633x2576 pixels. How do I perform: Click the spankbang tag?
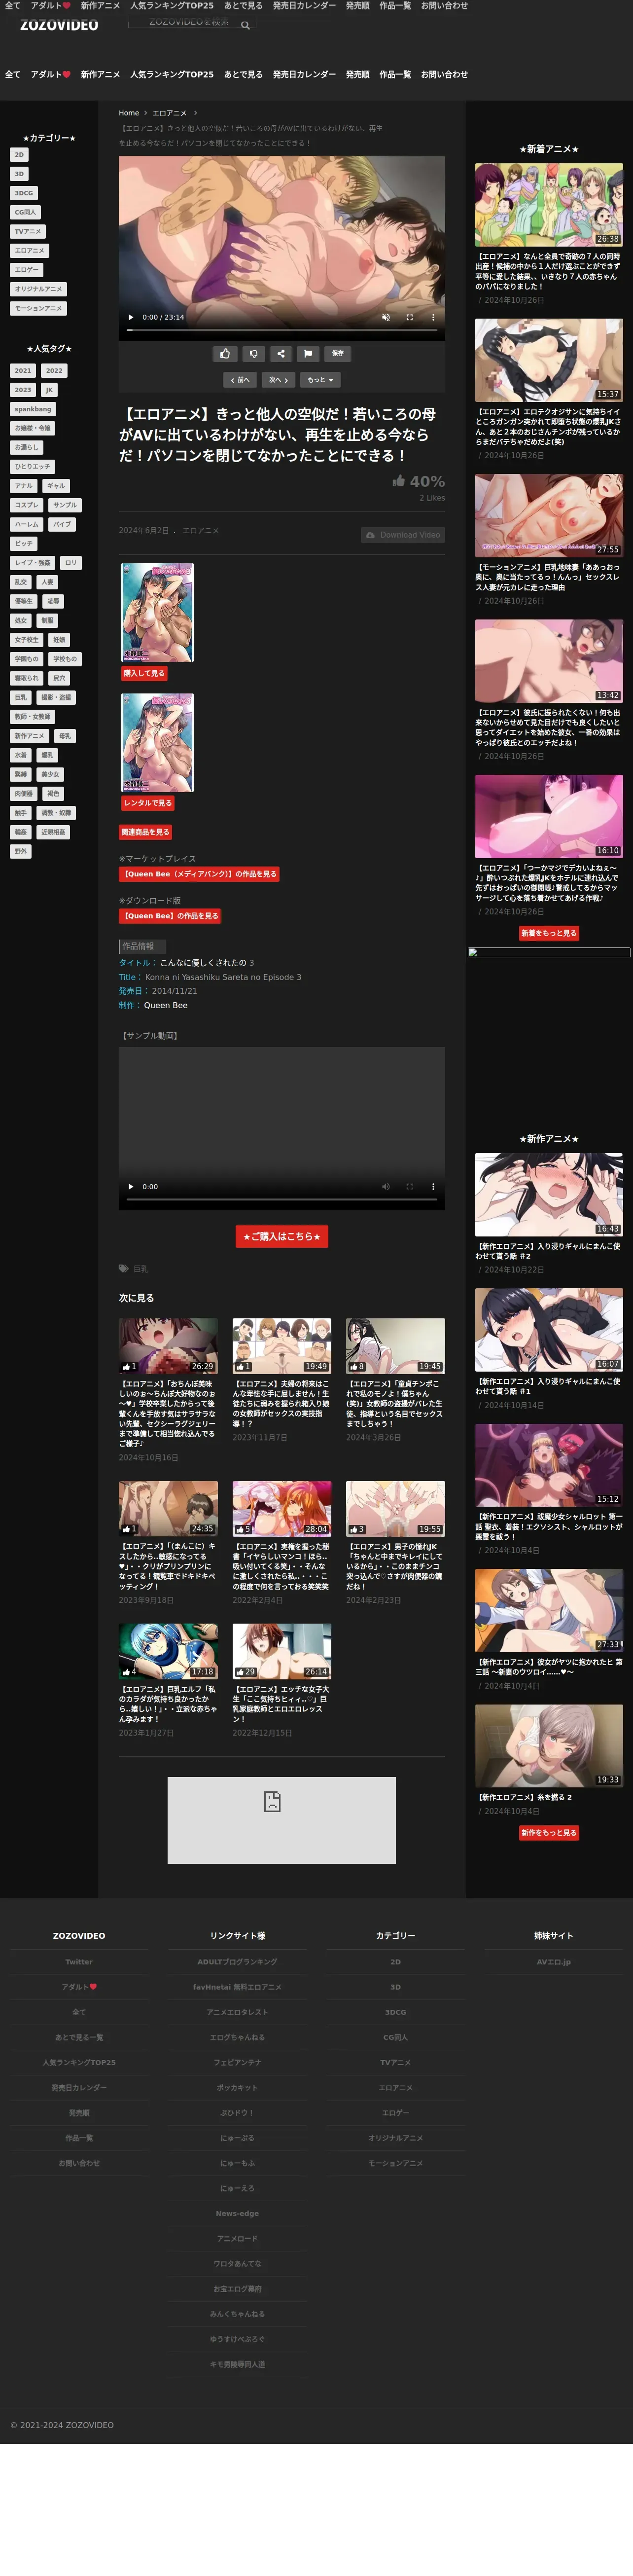33,409
